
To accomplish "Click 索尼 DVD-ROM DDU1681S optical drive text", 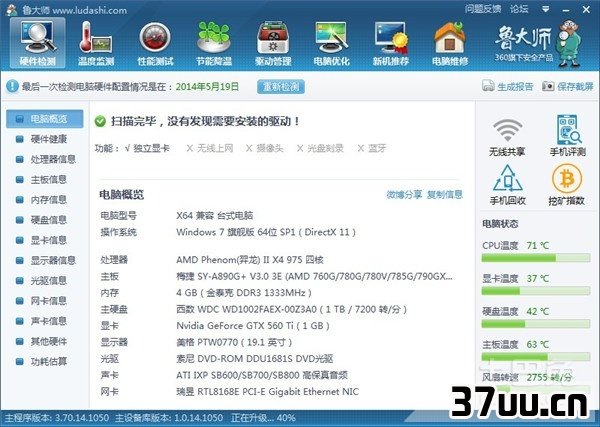I will pos(254,359).
